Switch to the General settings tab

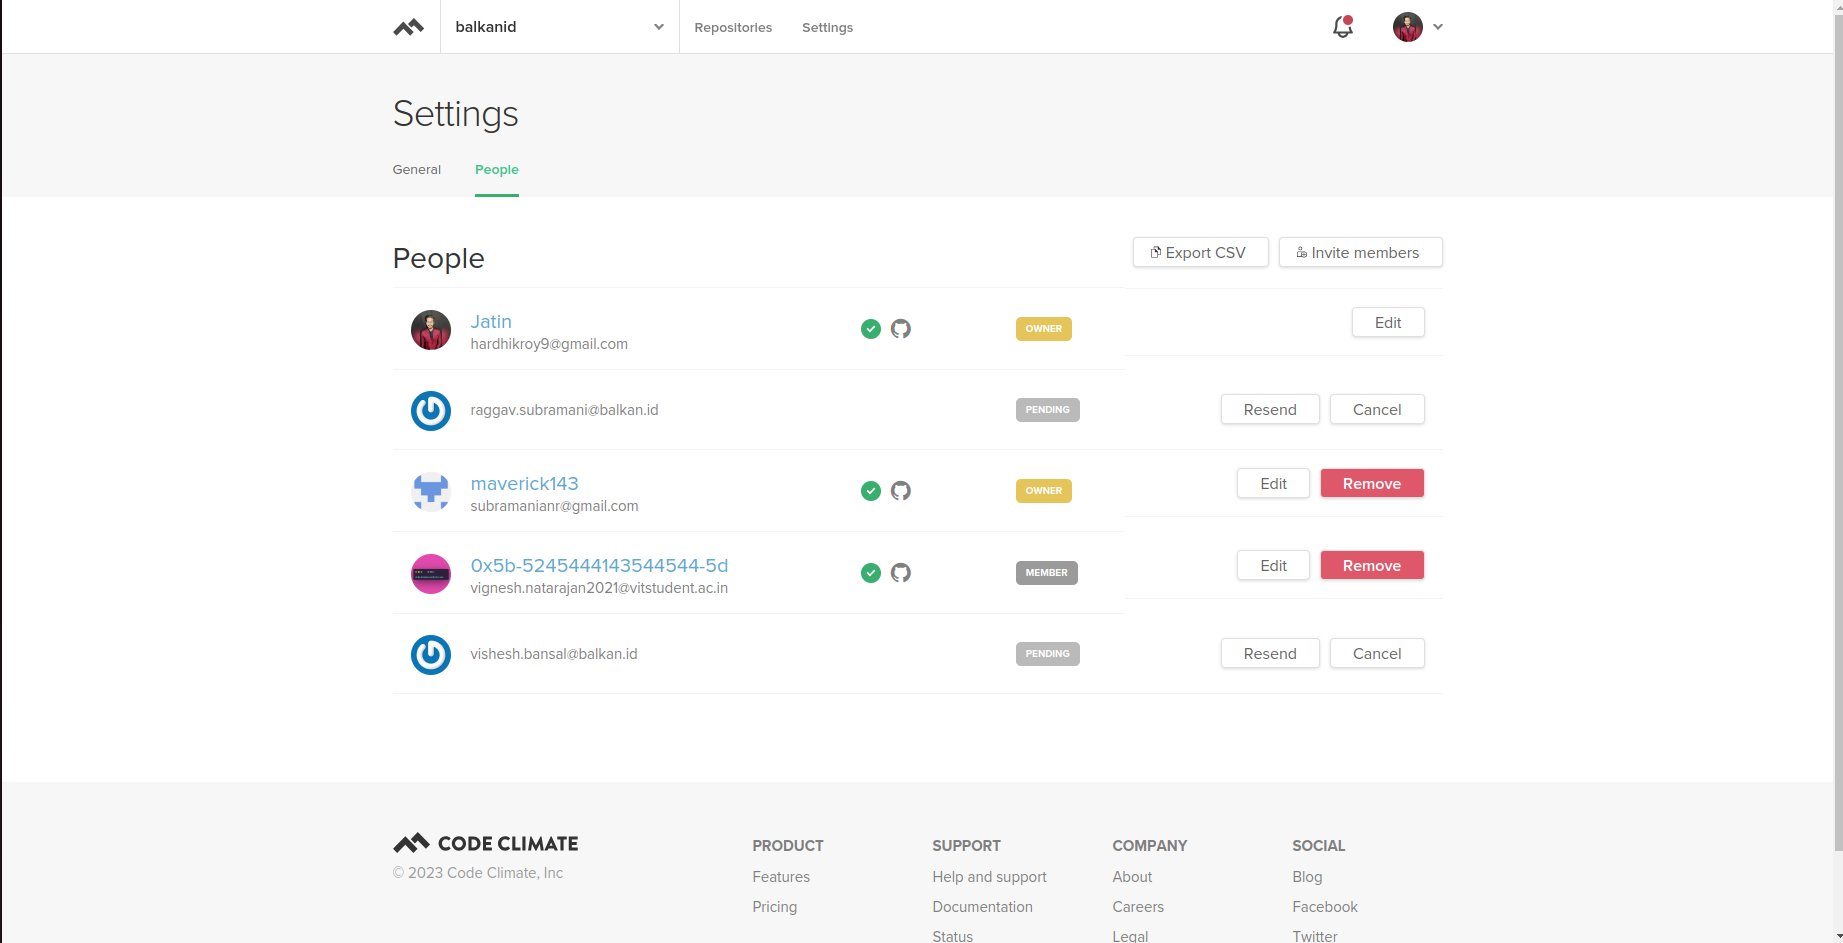point(416,170)
